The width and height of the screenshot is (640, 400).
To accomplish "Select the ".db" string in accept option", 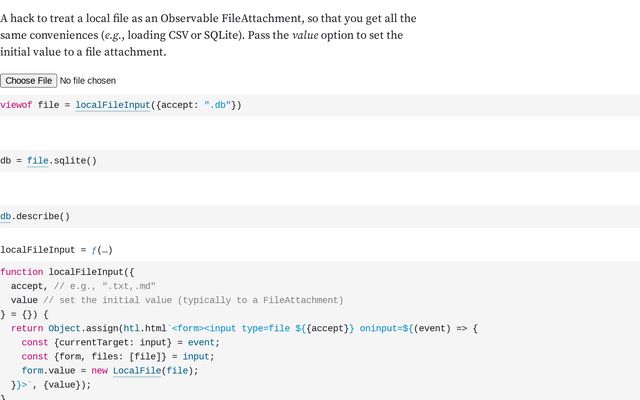I will tap(218, 105).
